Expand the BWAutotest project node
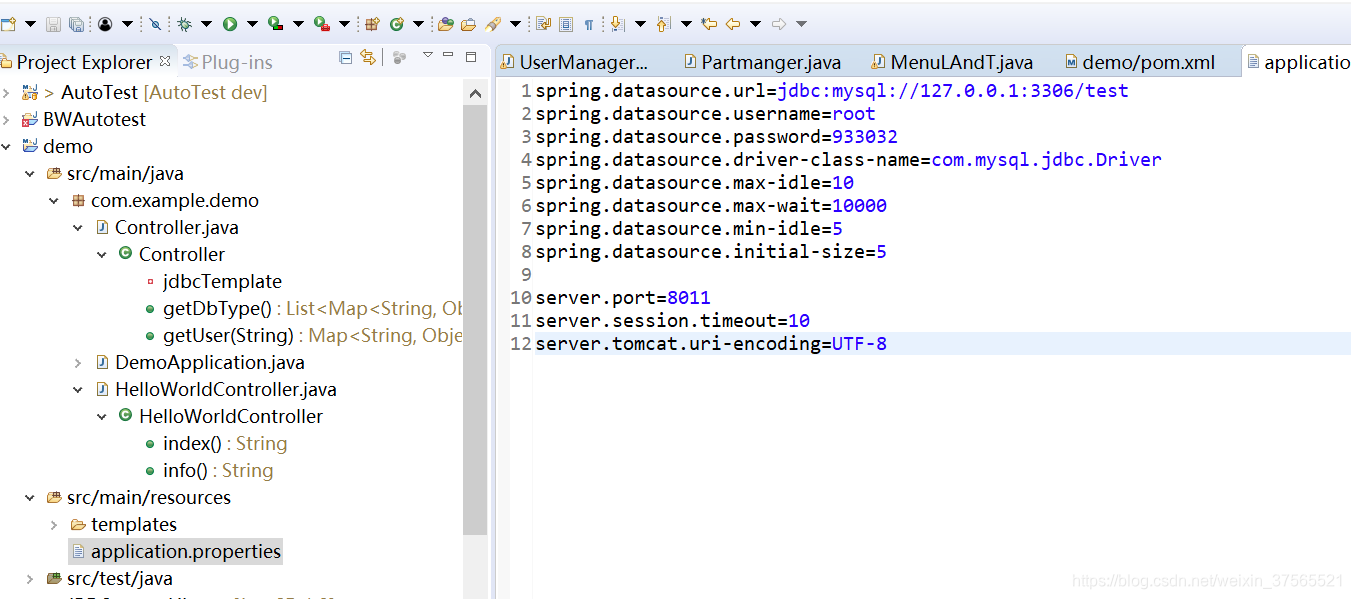Viewport: 1351px width, 599px height. (6, 119)
